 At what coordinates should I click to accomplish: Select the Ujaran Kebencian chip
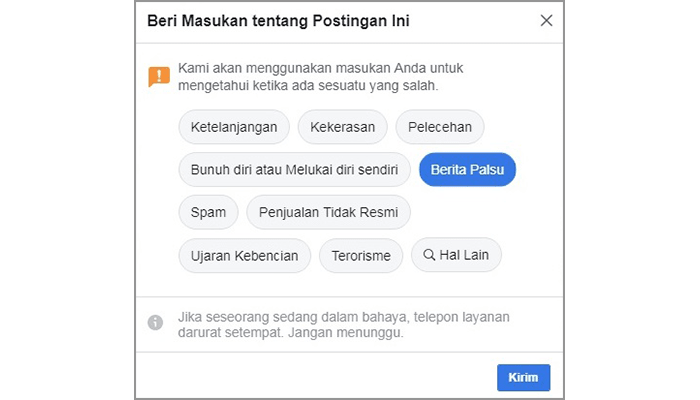tap(244, 255)
